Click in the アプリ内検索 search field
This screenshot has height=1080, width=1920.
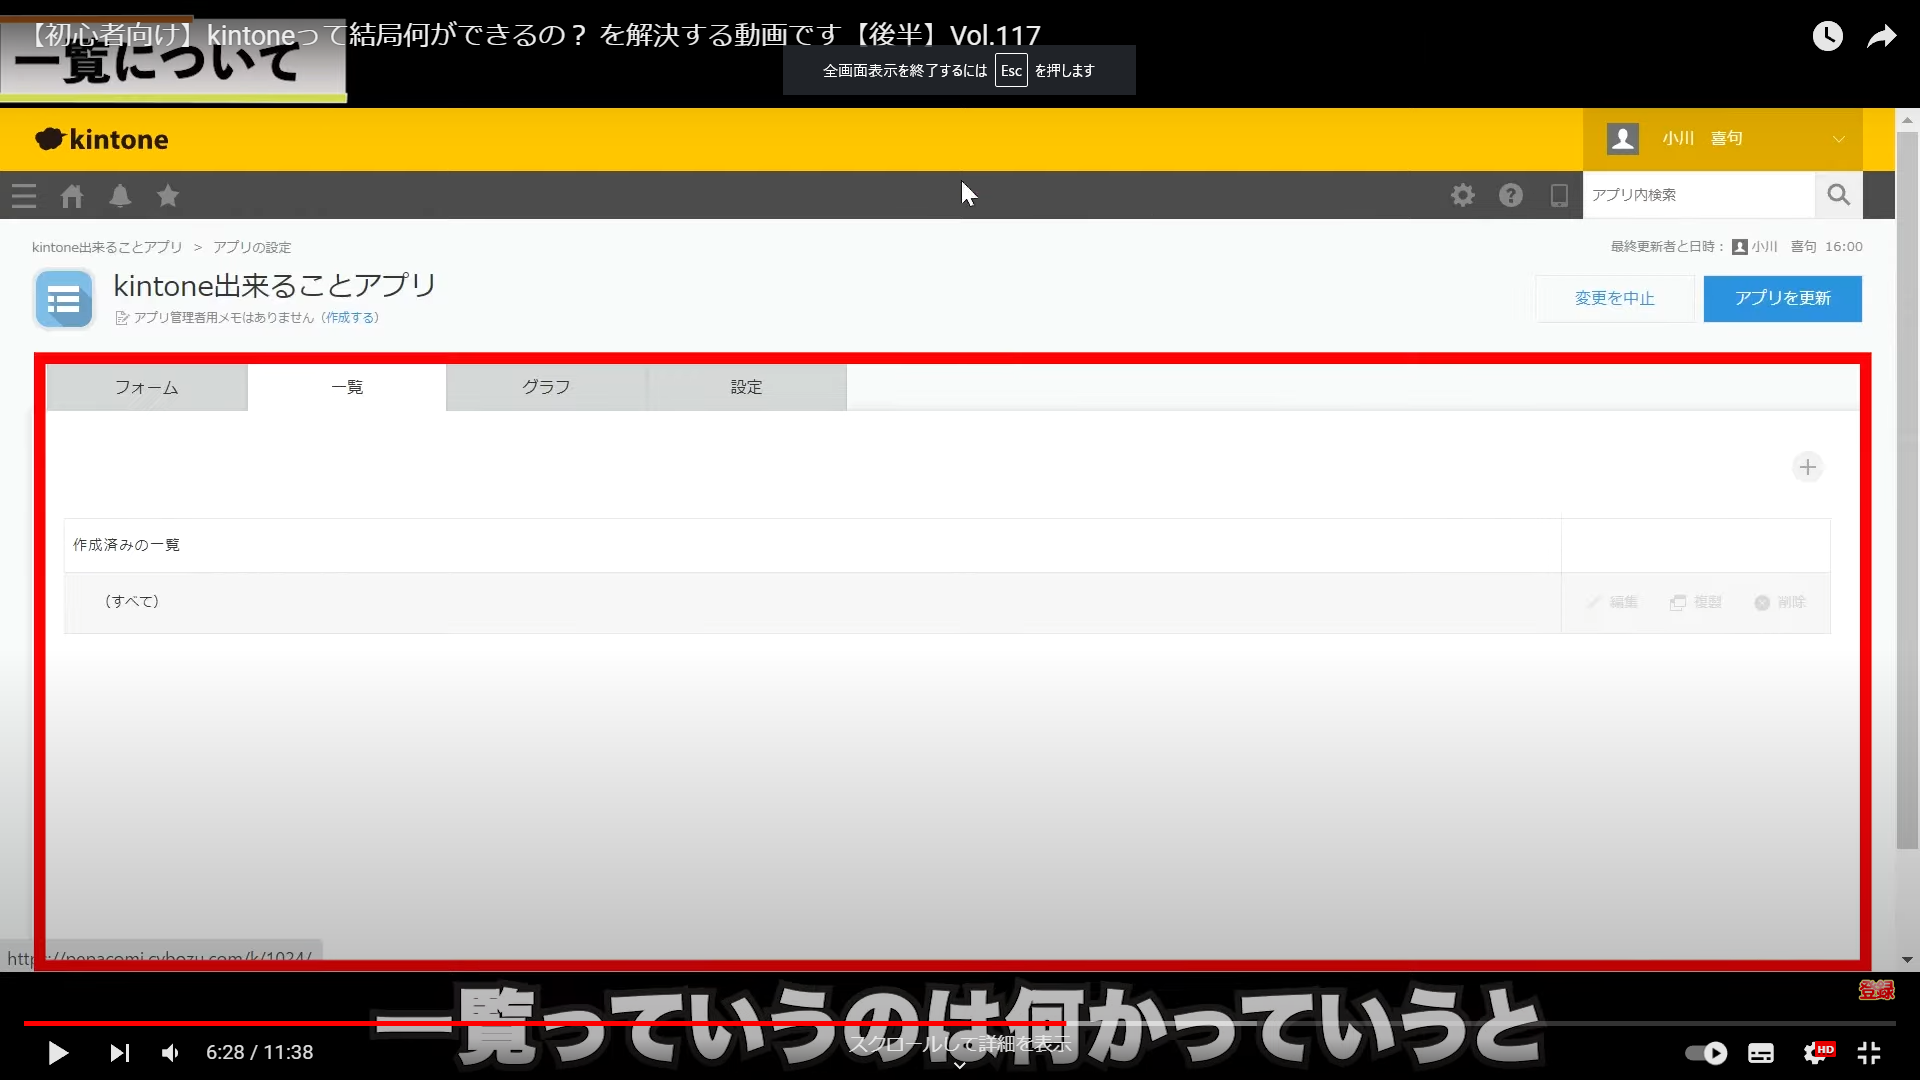click(1697, 195)
